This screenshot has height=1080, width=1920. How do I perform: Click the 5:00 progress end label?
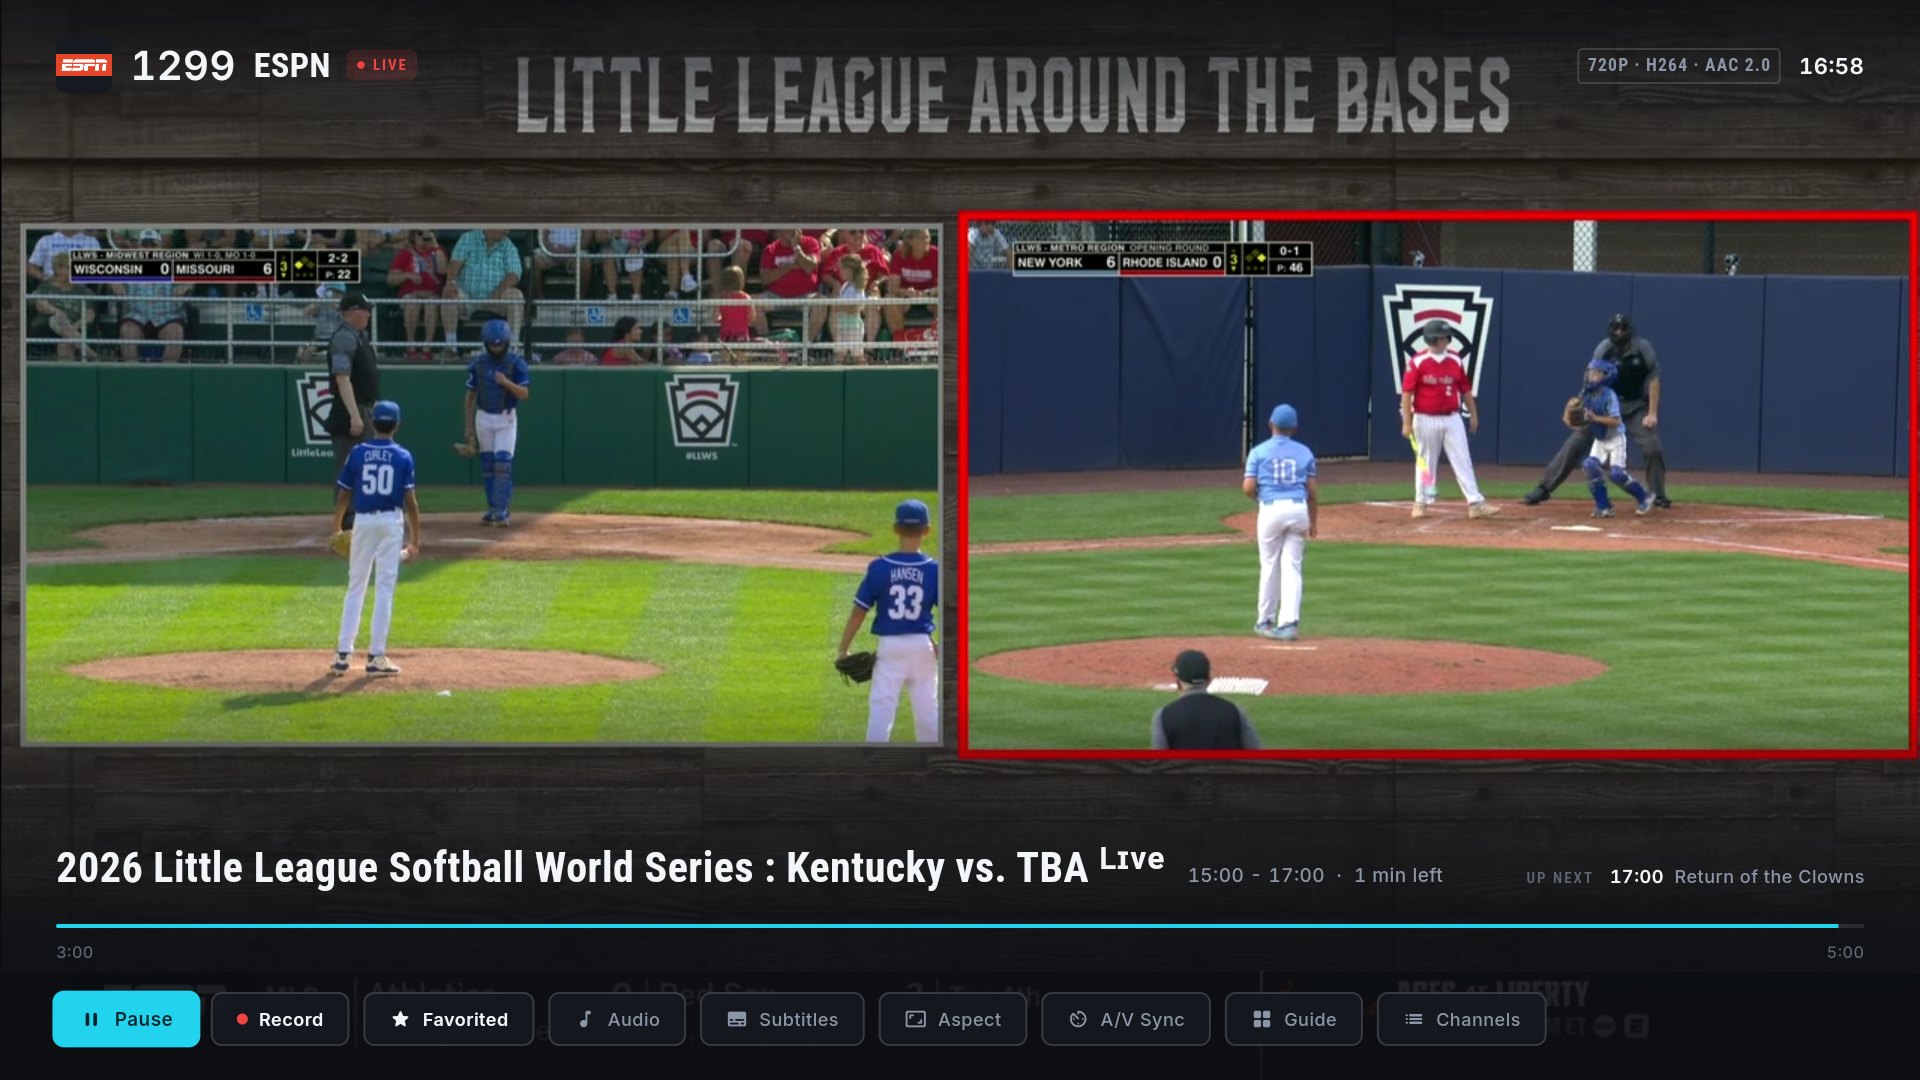point(1845,952)
